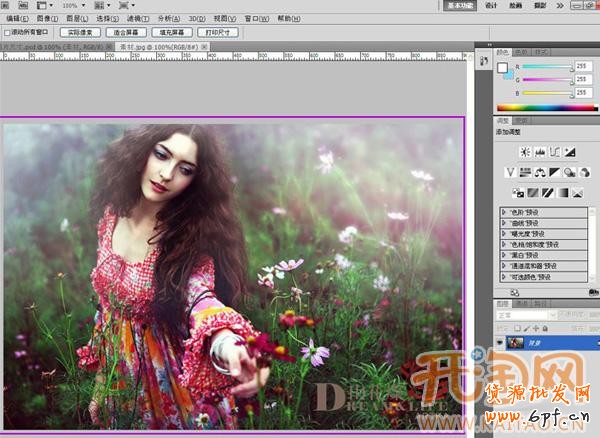Add a Color Balance adjustment
The width and height of the screenshot is (600, 438).
[540, 172]
